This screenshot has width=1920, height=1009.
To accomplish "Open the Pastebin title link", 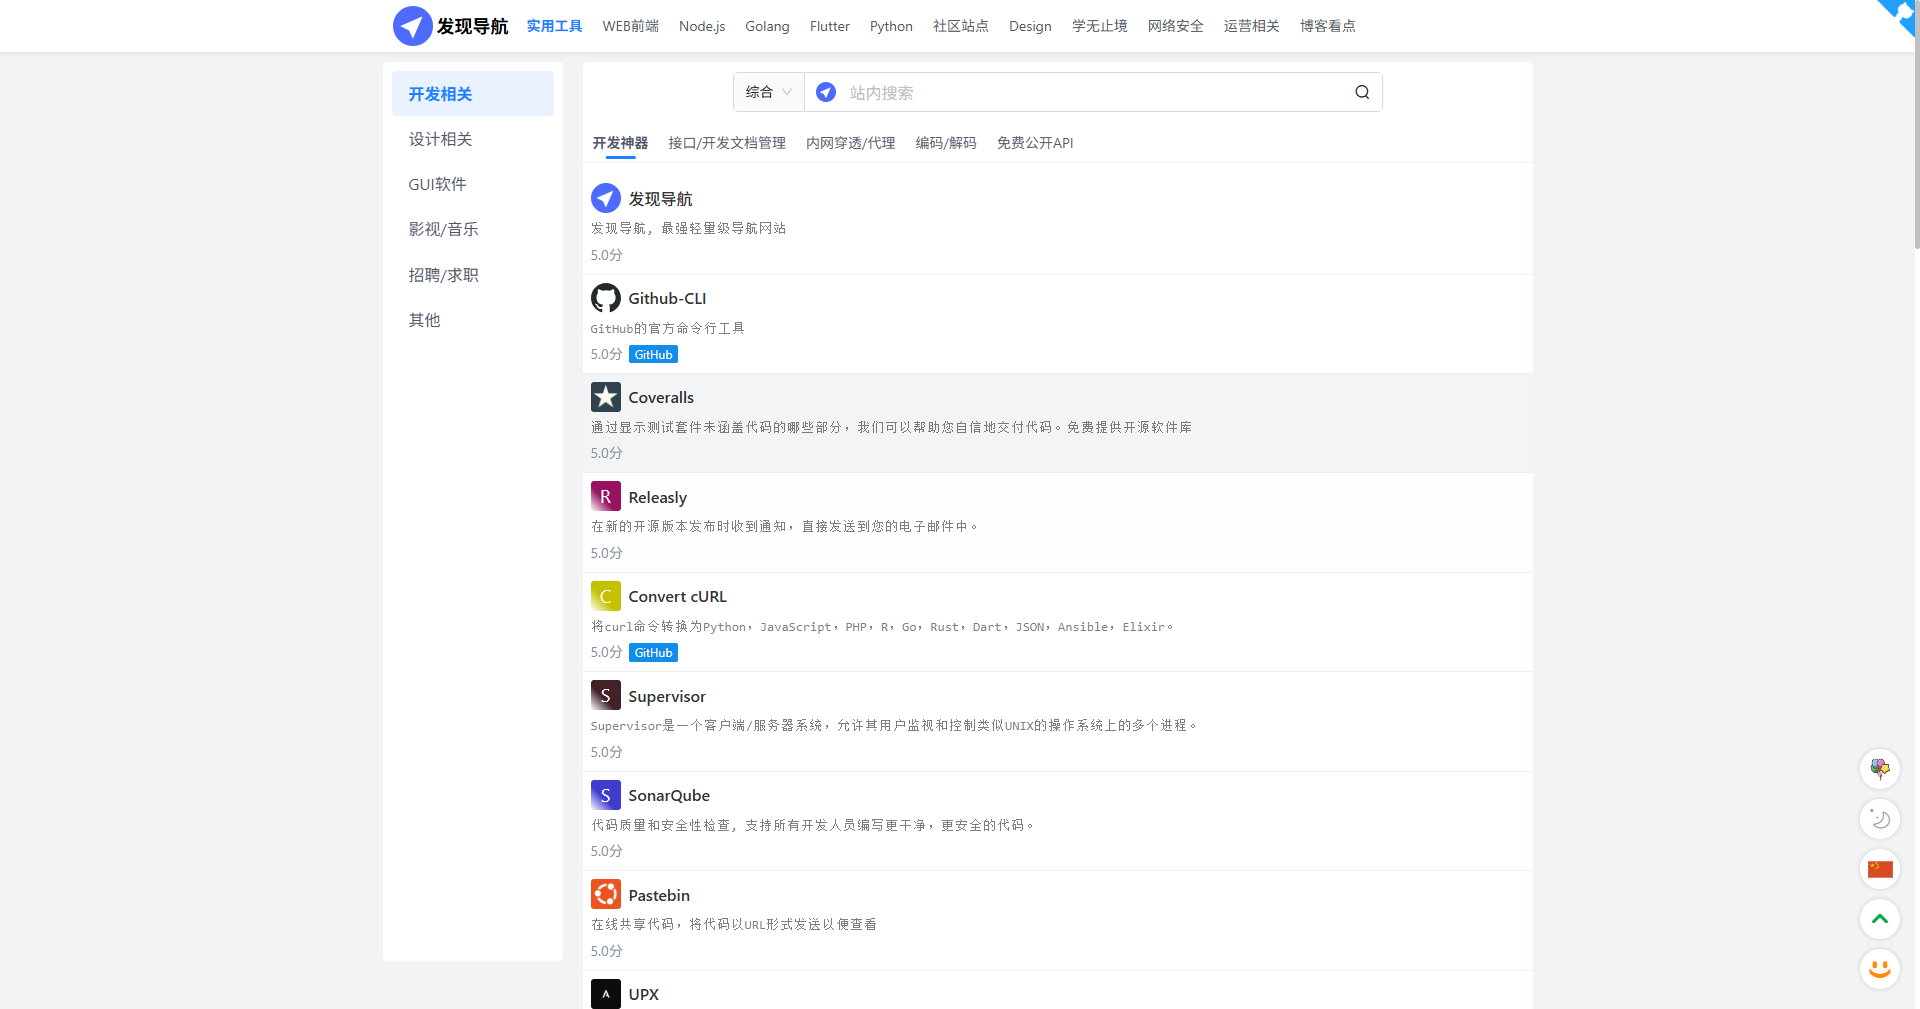I will click(659, 895).
